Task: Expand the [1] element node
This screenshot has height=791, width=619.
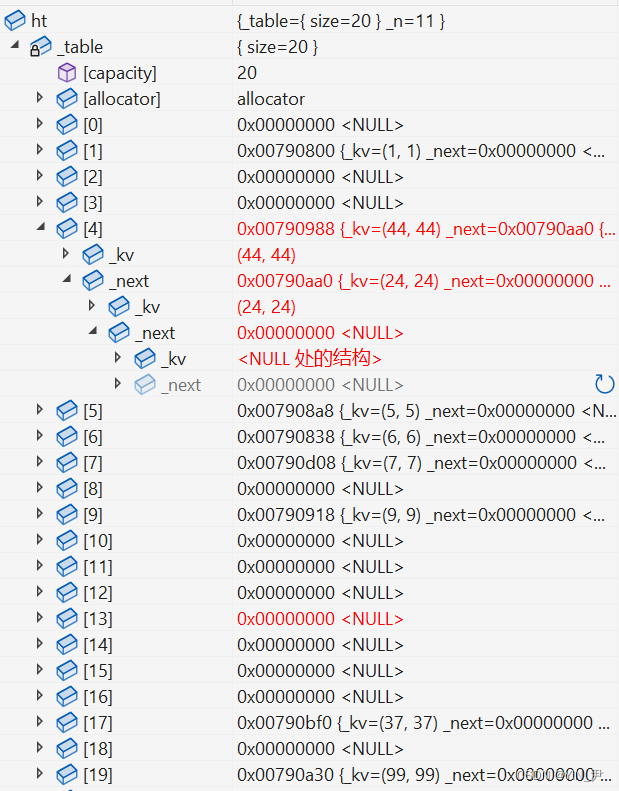Action: (40, 149)
